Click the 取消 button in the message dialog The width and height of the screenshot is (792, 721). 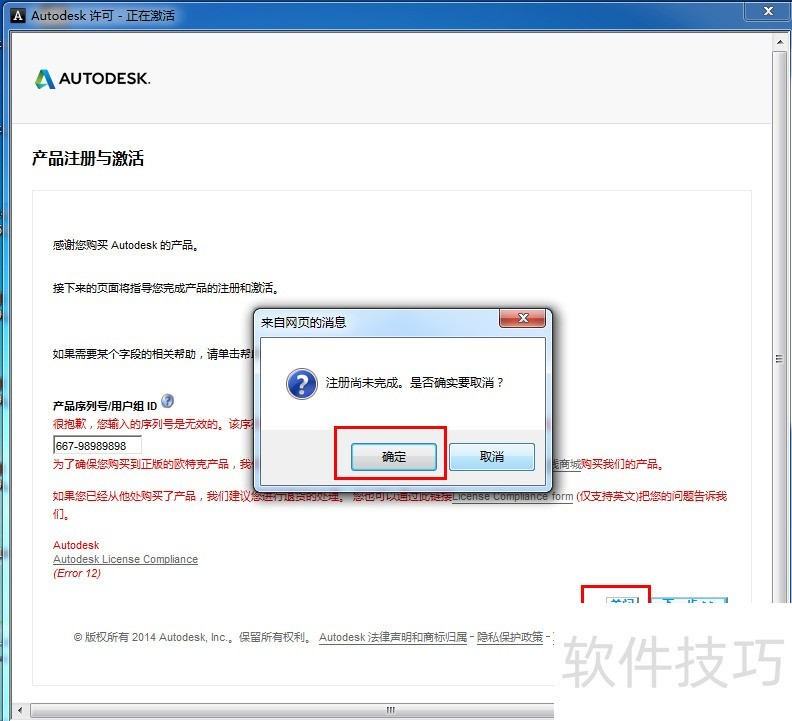[x=491, y=457]
